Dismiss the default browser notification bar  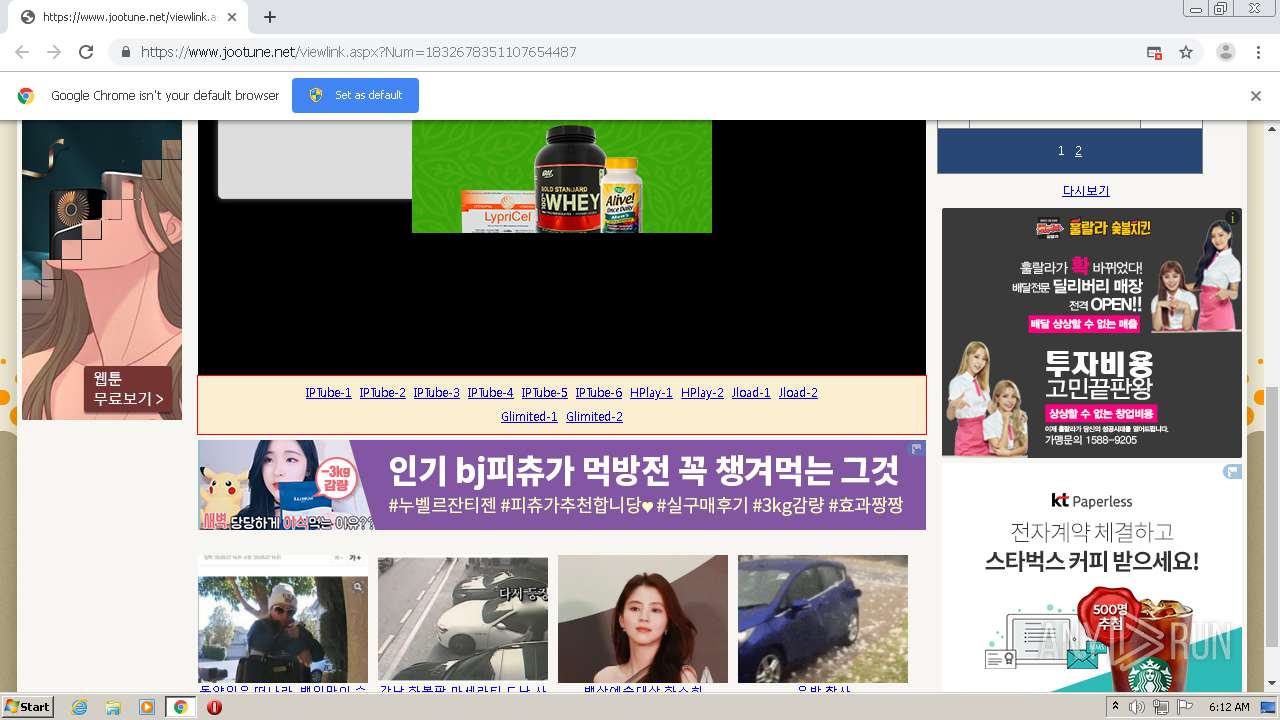[x=1256, y=96]
